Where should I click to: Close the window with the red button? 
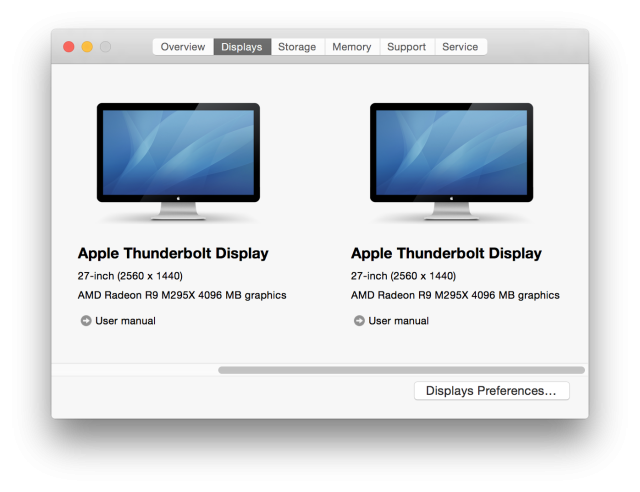click(69, 47)
